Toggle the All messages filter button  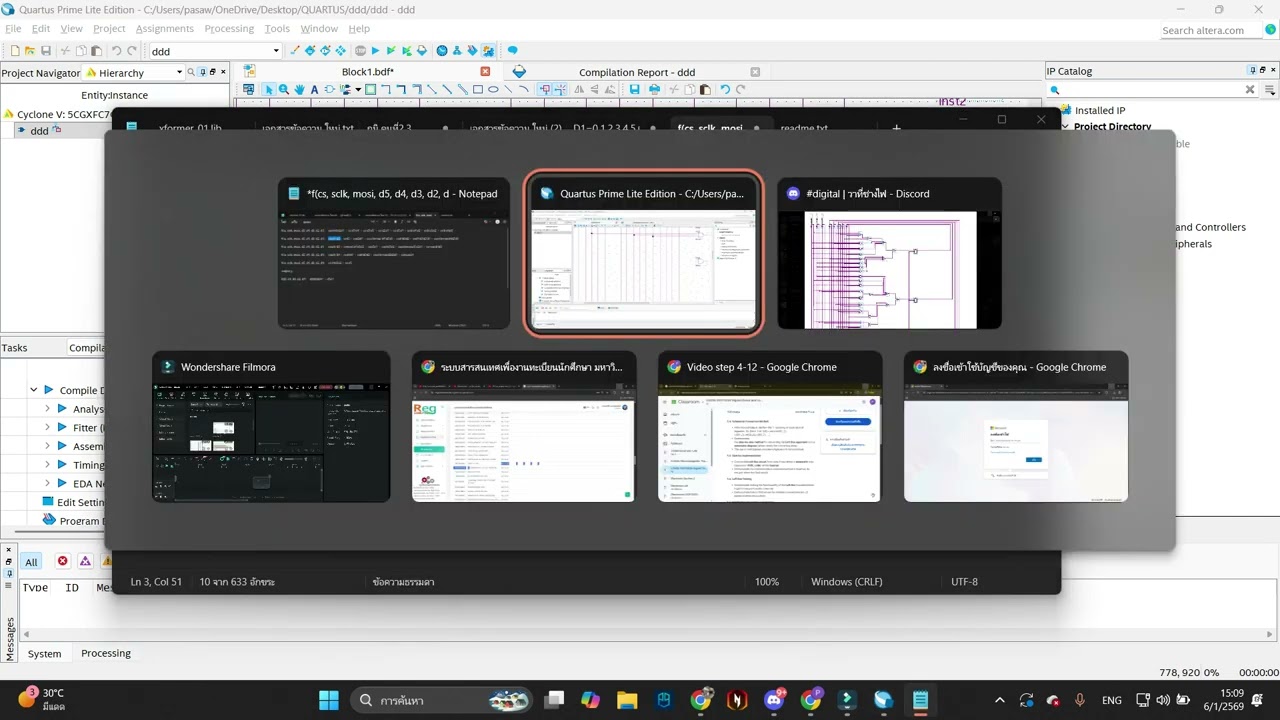point(31,562)
